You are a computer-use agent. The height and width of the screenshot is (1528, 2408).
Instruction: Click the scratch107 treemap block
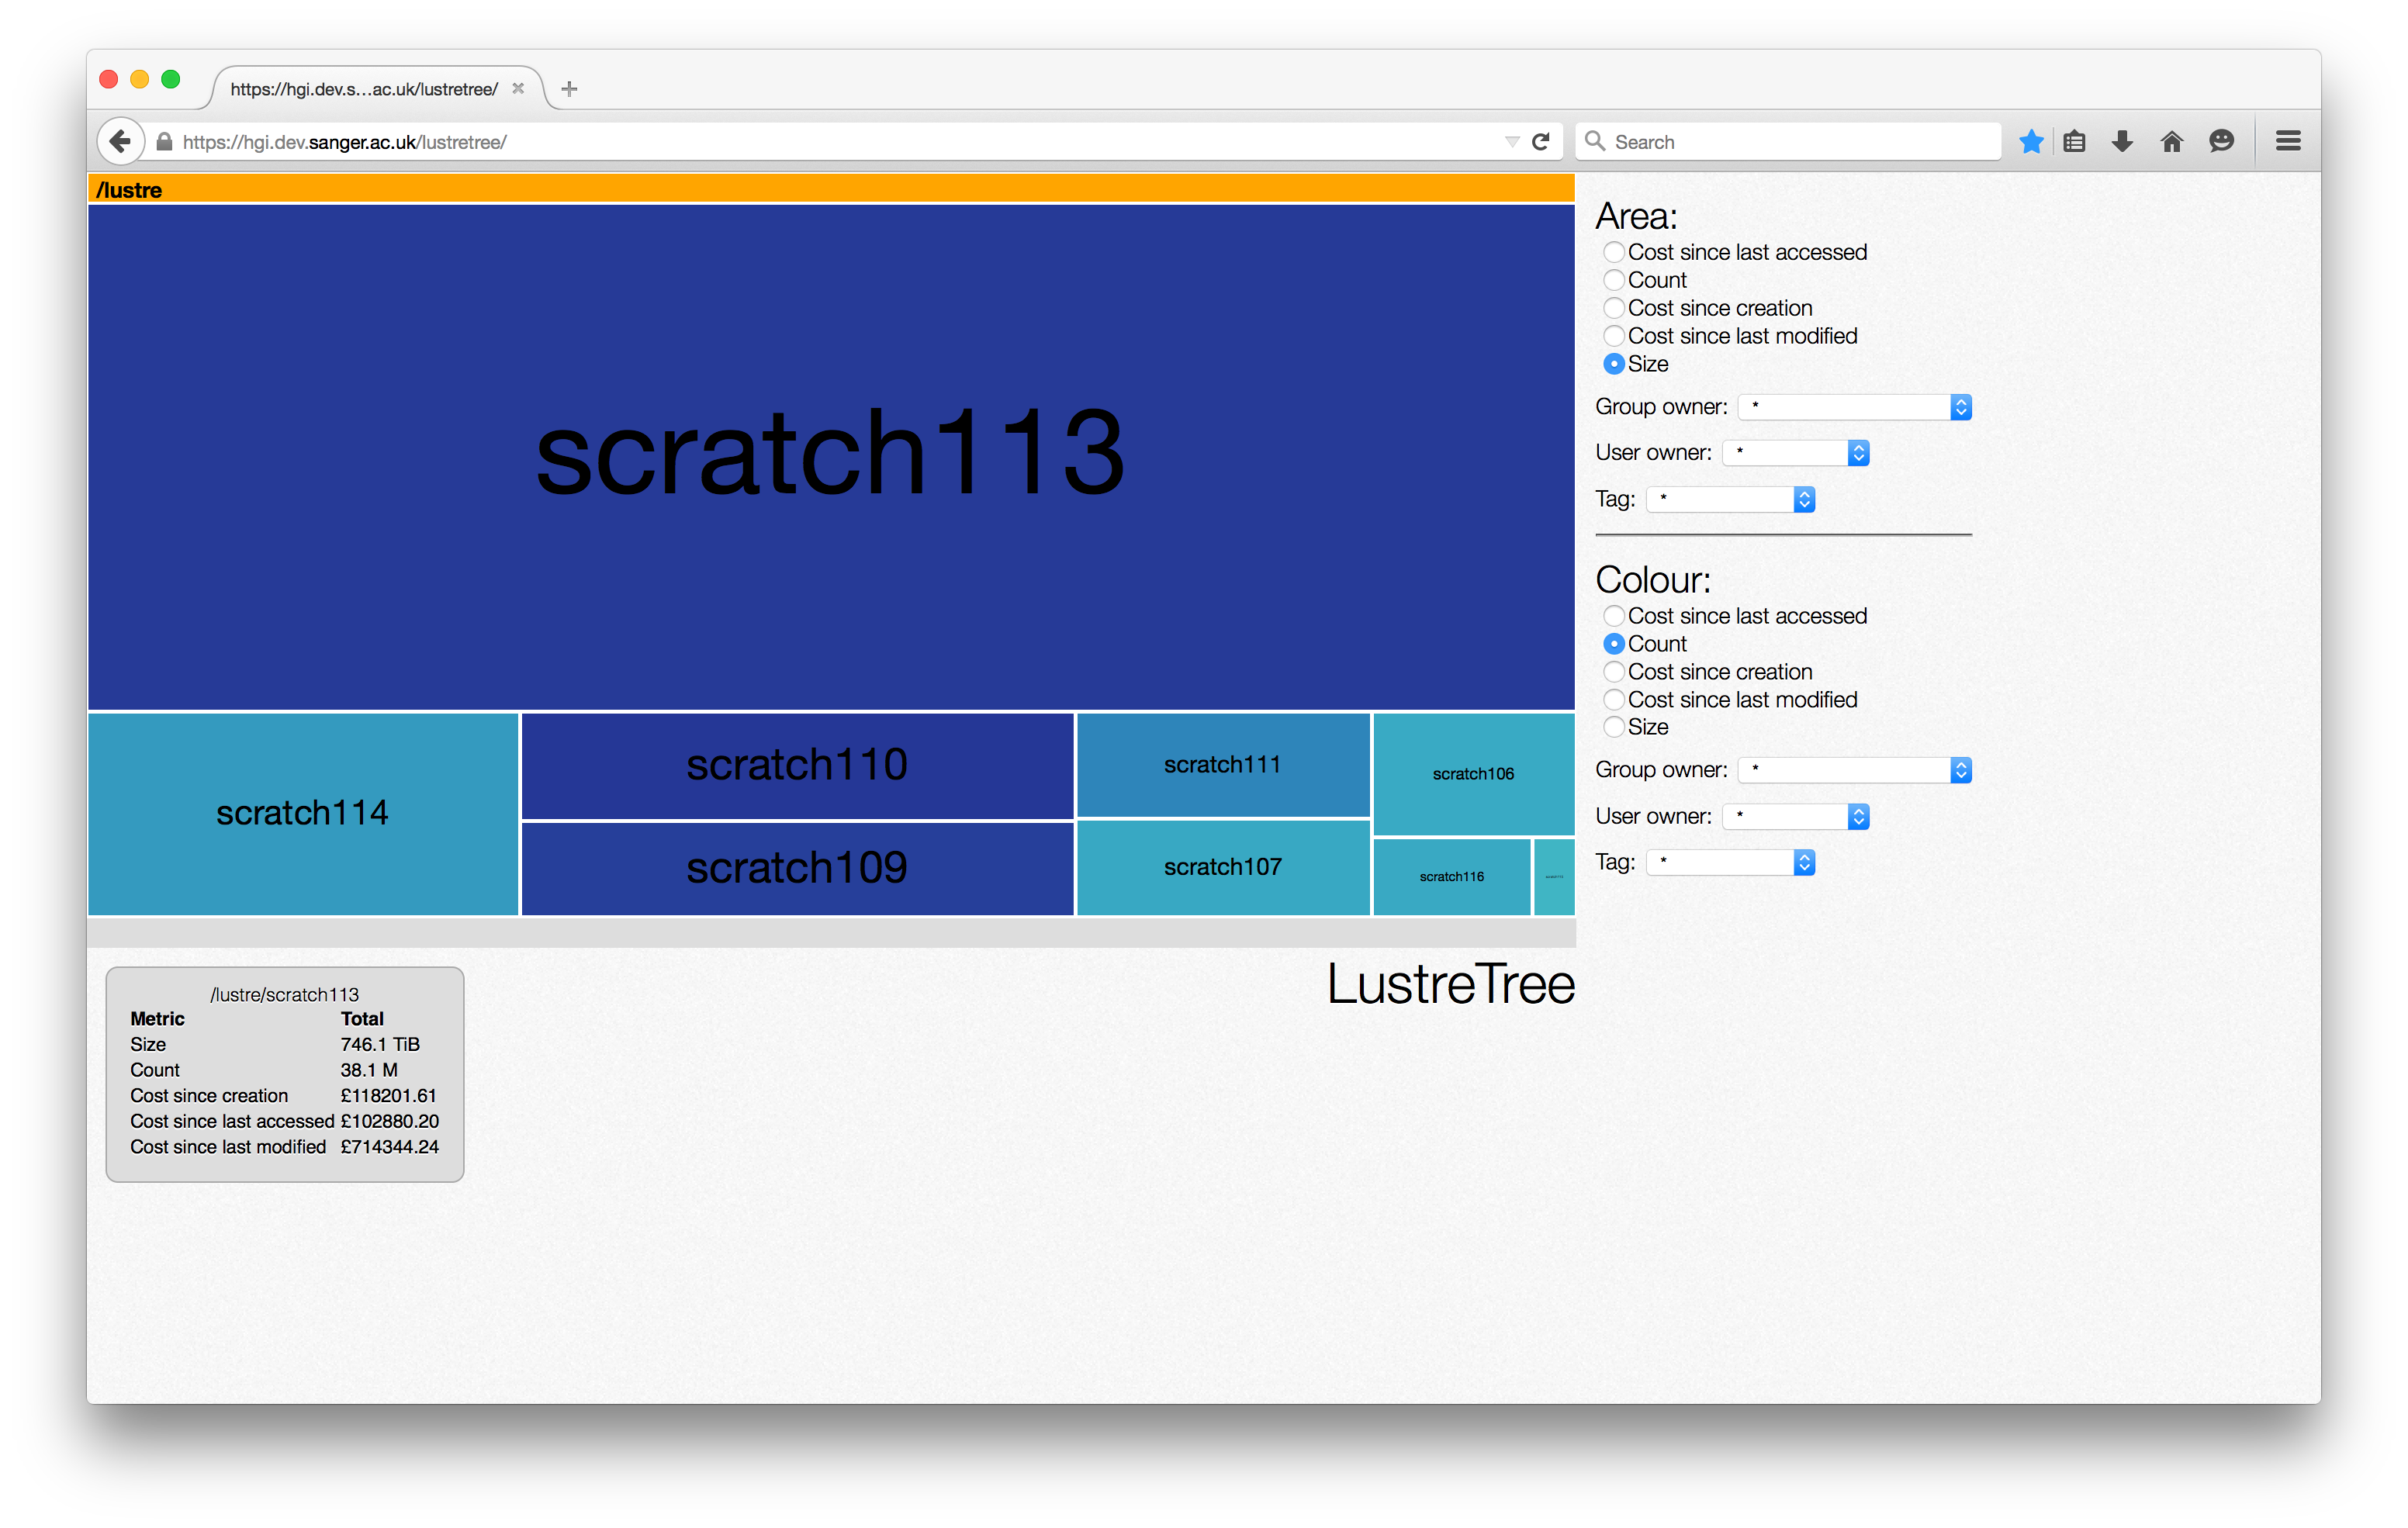point(1218,865)
